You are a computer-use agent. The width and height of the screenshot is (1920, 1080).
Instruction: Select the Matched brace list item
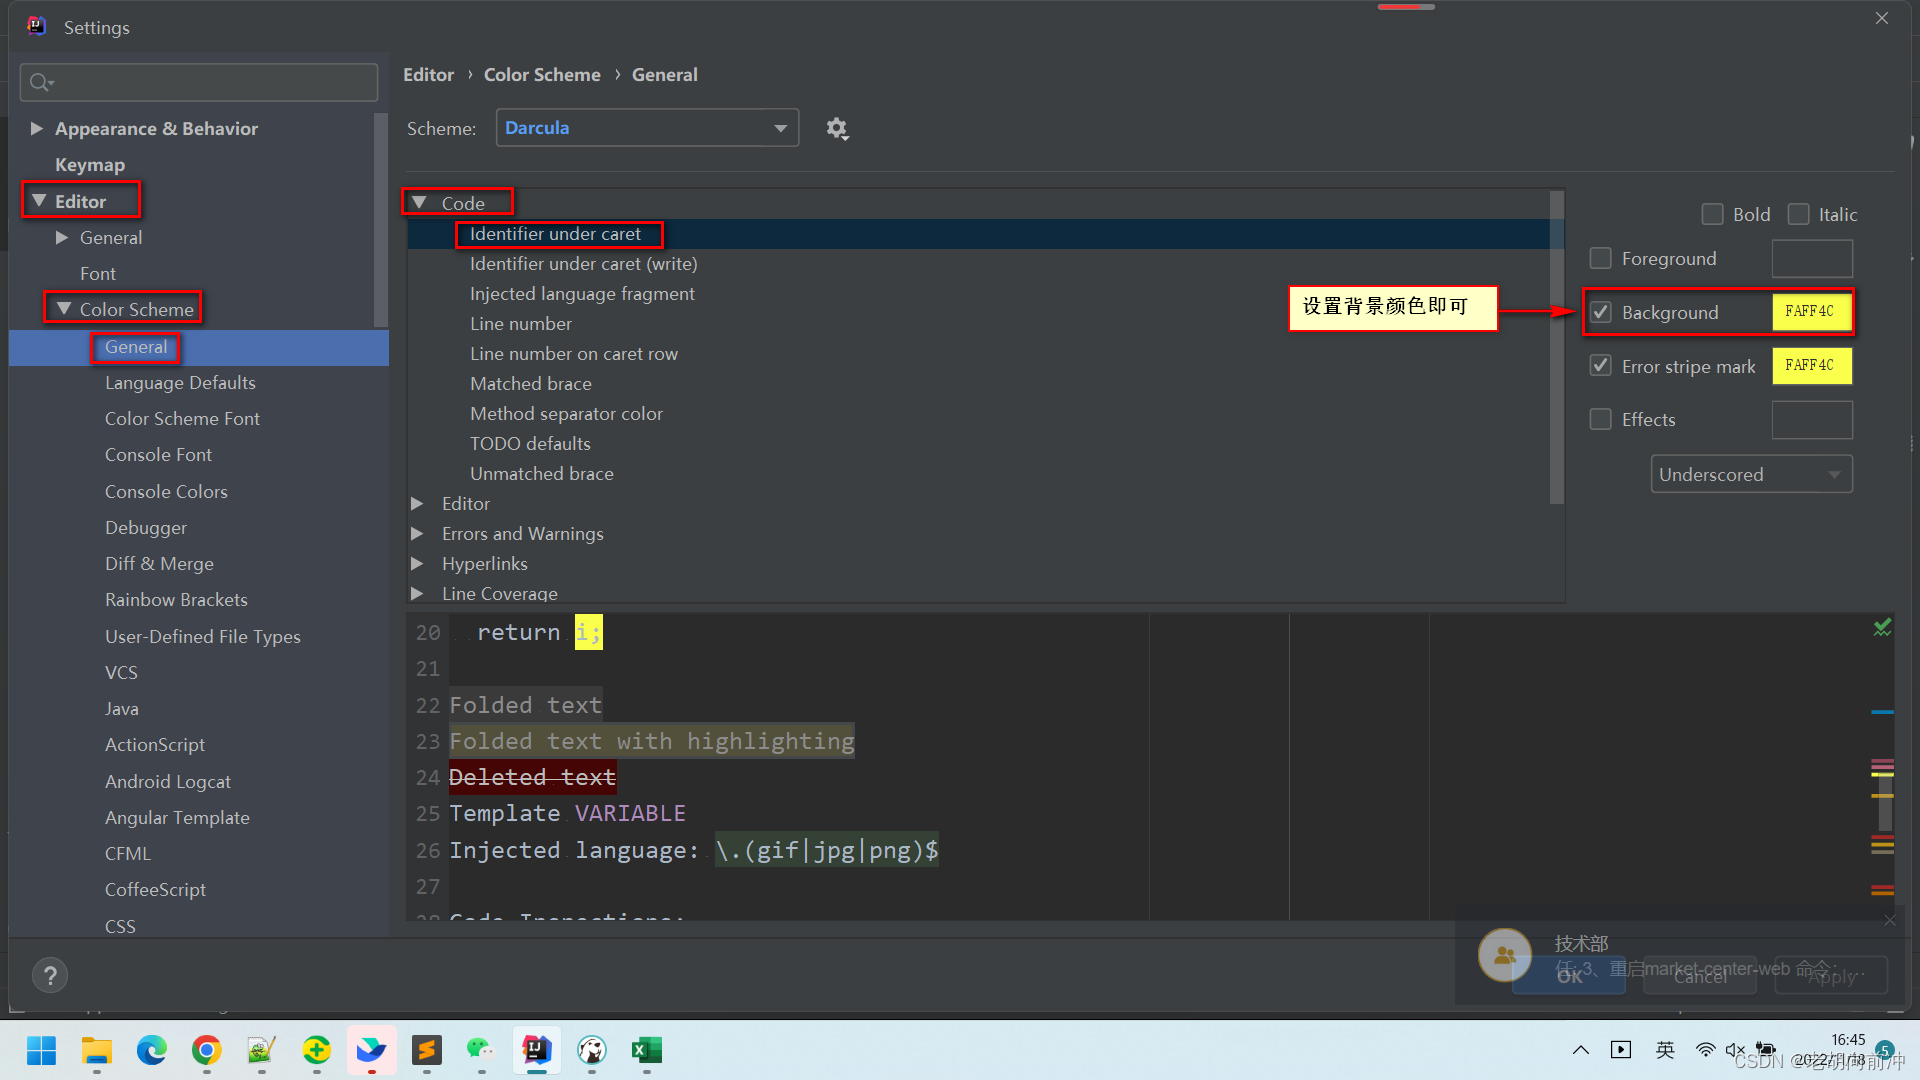[531, 384]
